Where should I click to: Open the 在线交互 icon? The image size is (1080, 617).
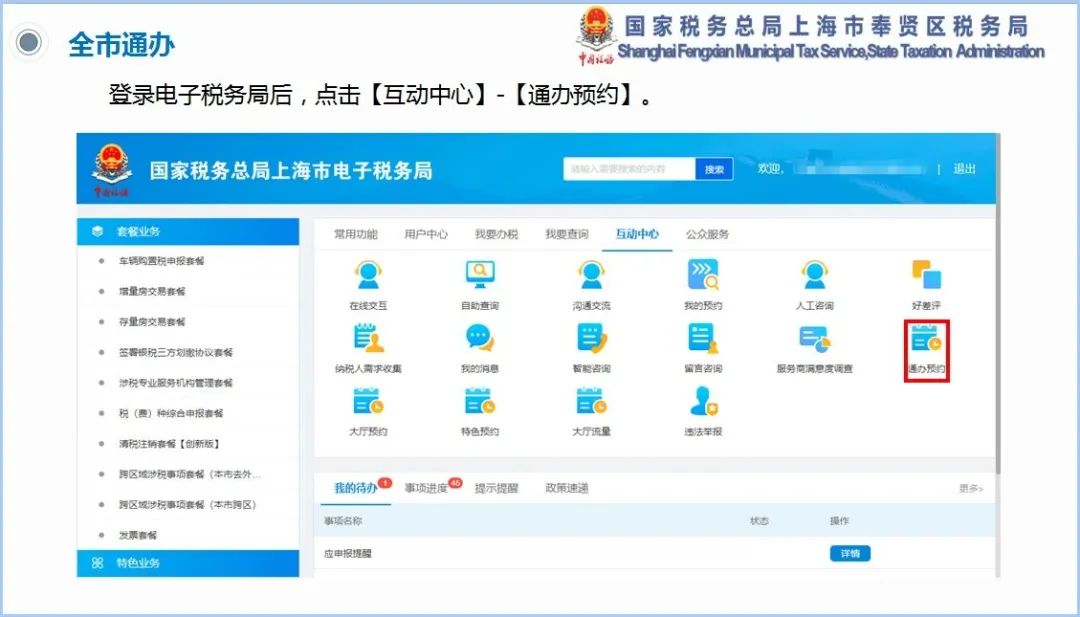(368, 275)
